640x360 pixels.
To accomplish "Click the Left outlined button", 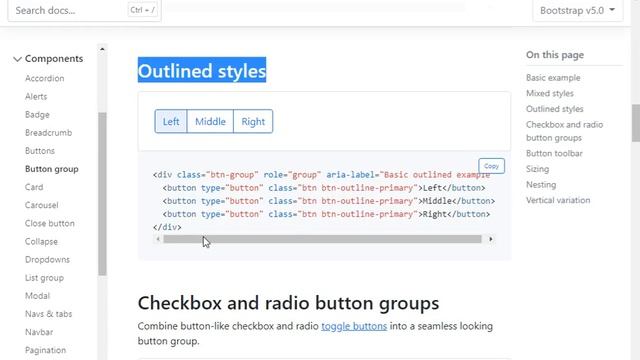I will pyautogui.click(x=171, y=121).
